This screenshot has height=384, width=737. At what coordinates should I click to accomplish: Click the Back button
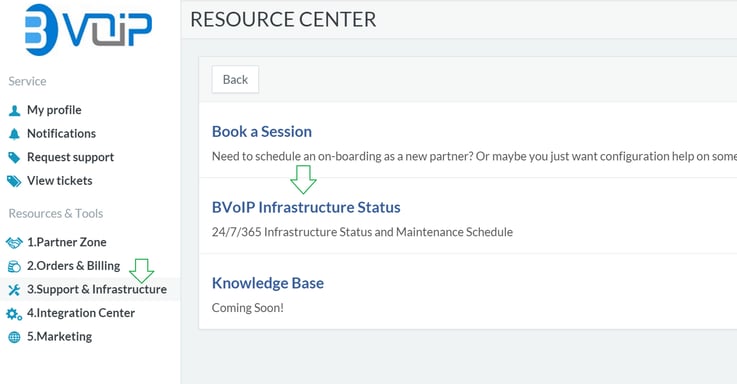pos(235,79)
